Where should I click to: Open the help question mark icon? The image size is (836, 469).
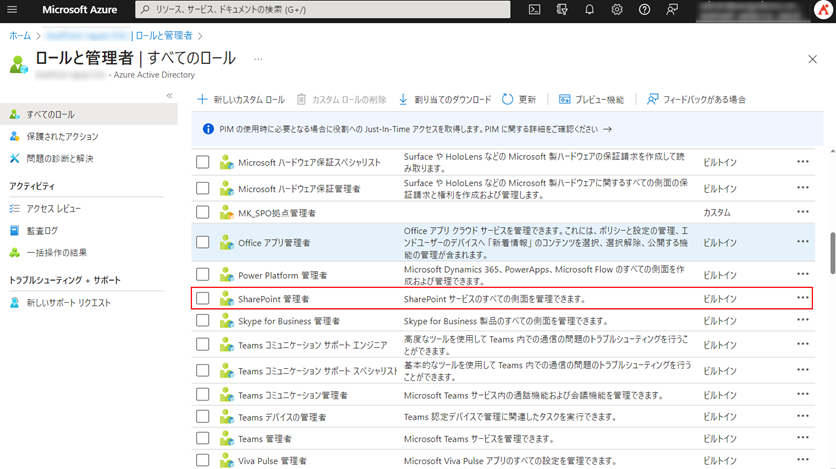(644, 10)
